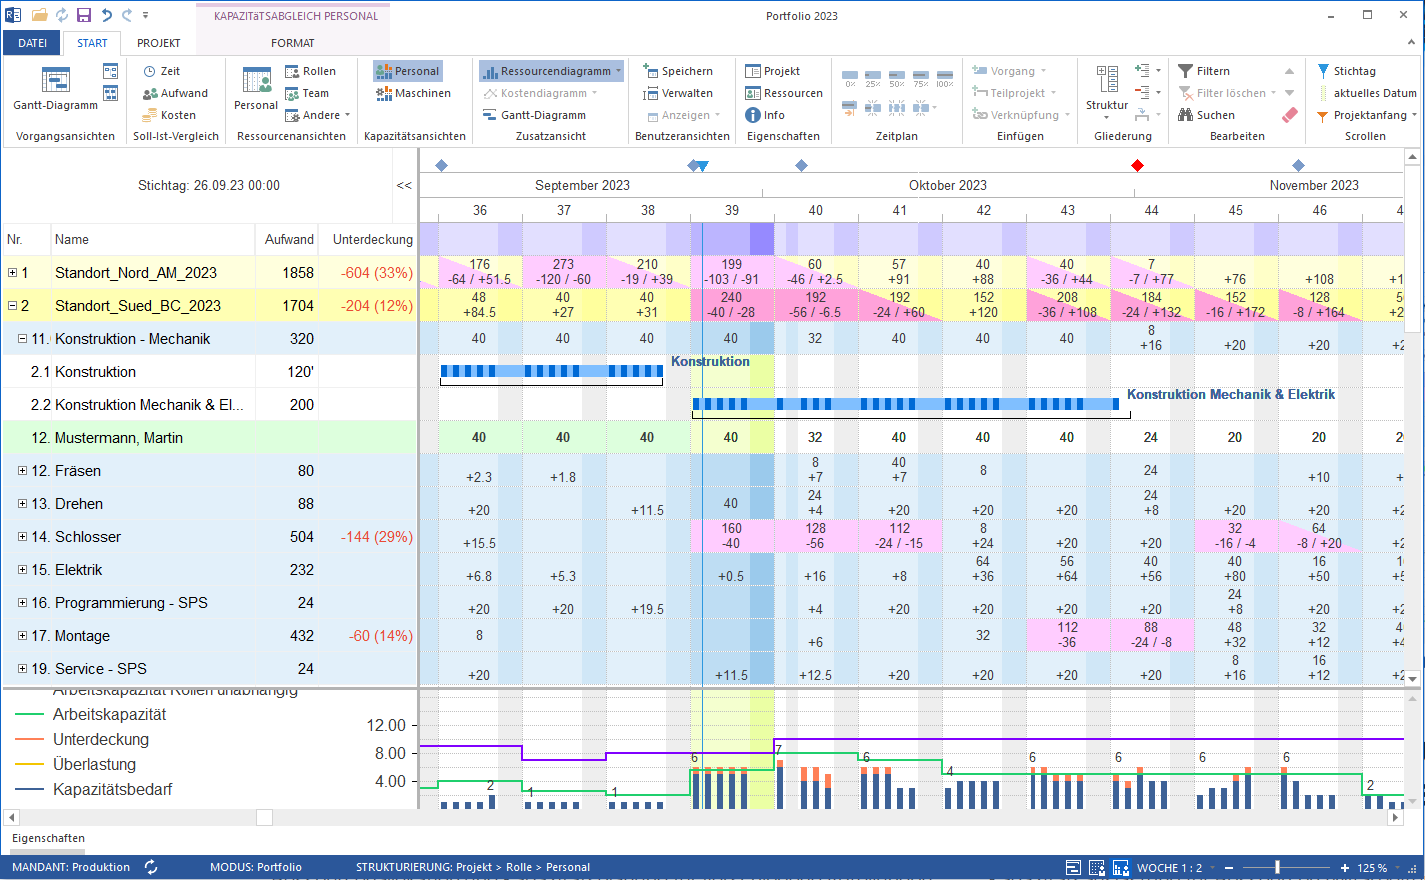Open large Personal resource view
Screen dimensions: 1425x880
click(x=256, y=88)
